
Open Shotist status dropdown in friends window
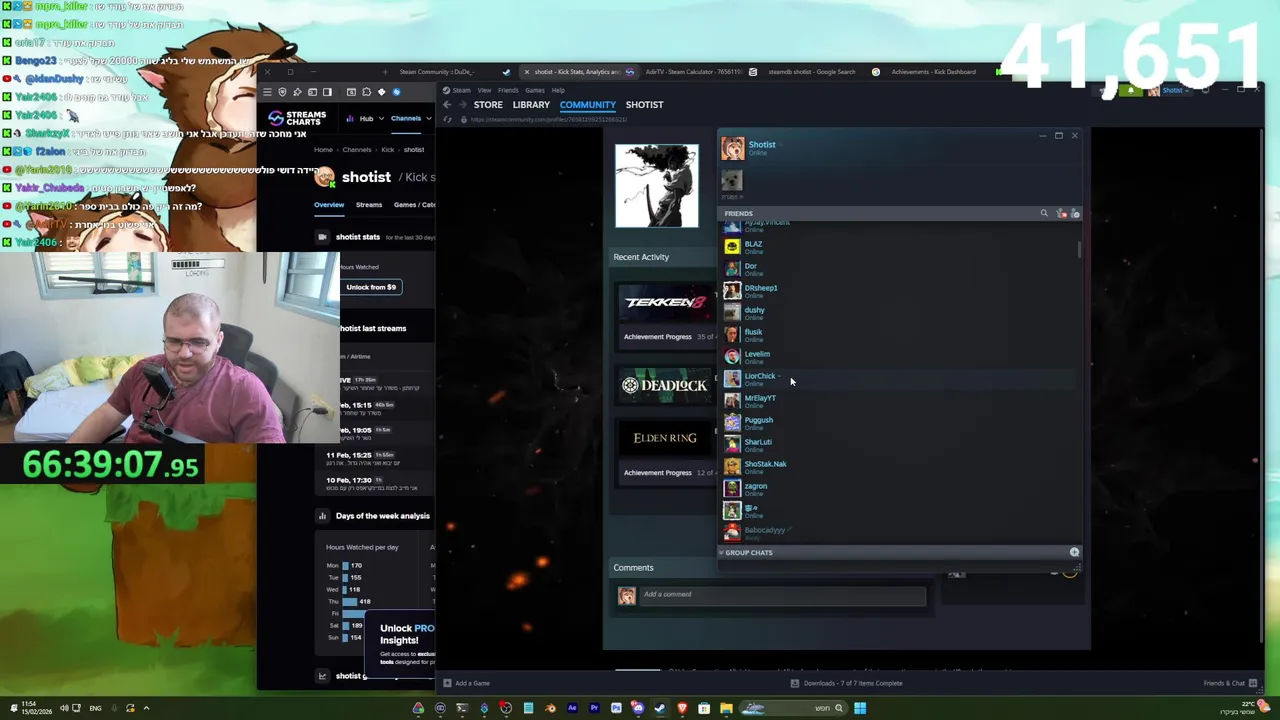coord(780,144)
